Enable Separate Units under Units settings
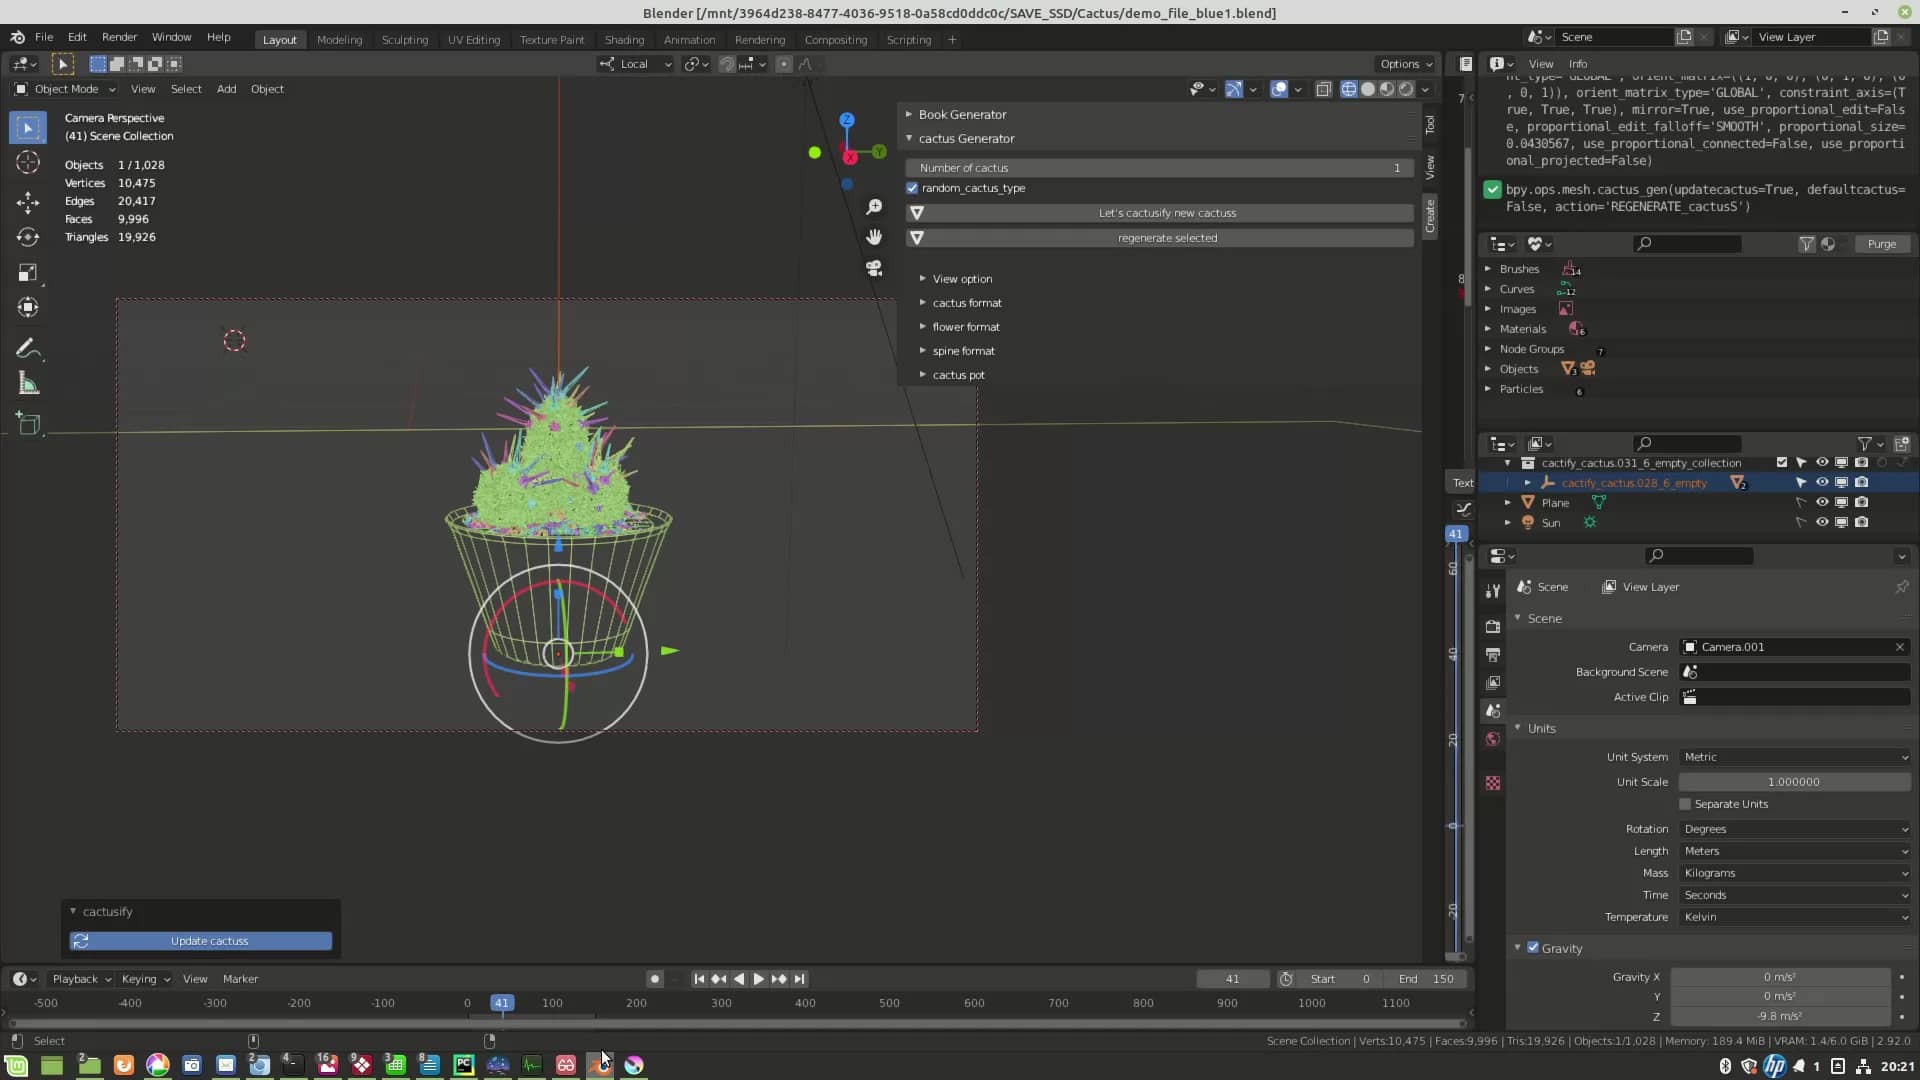1920x1080 pixels. click(1685, 804)
